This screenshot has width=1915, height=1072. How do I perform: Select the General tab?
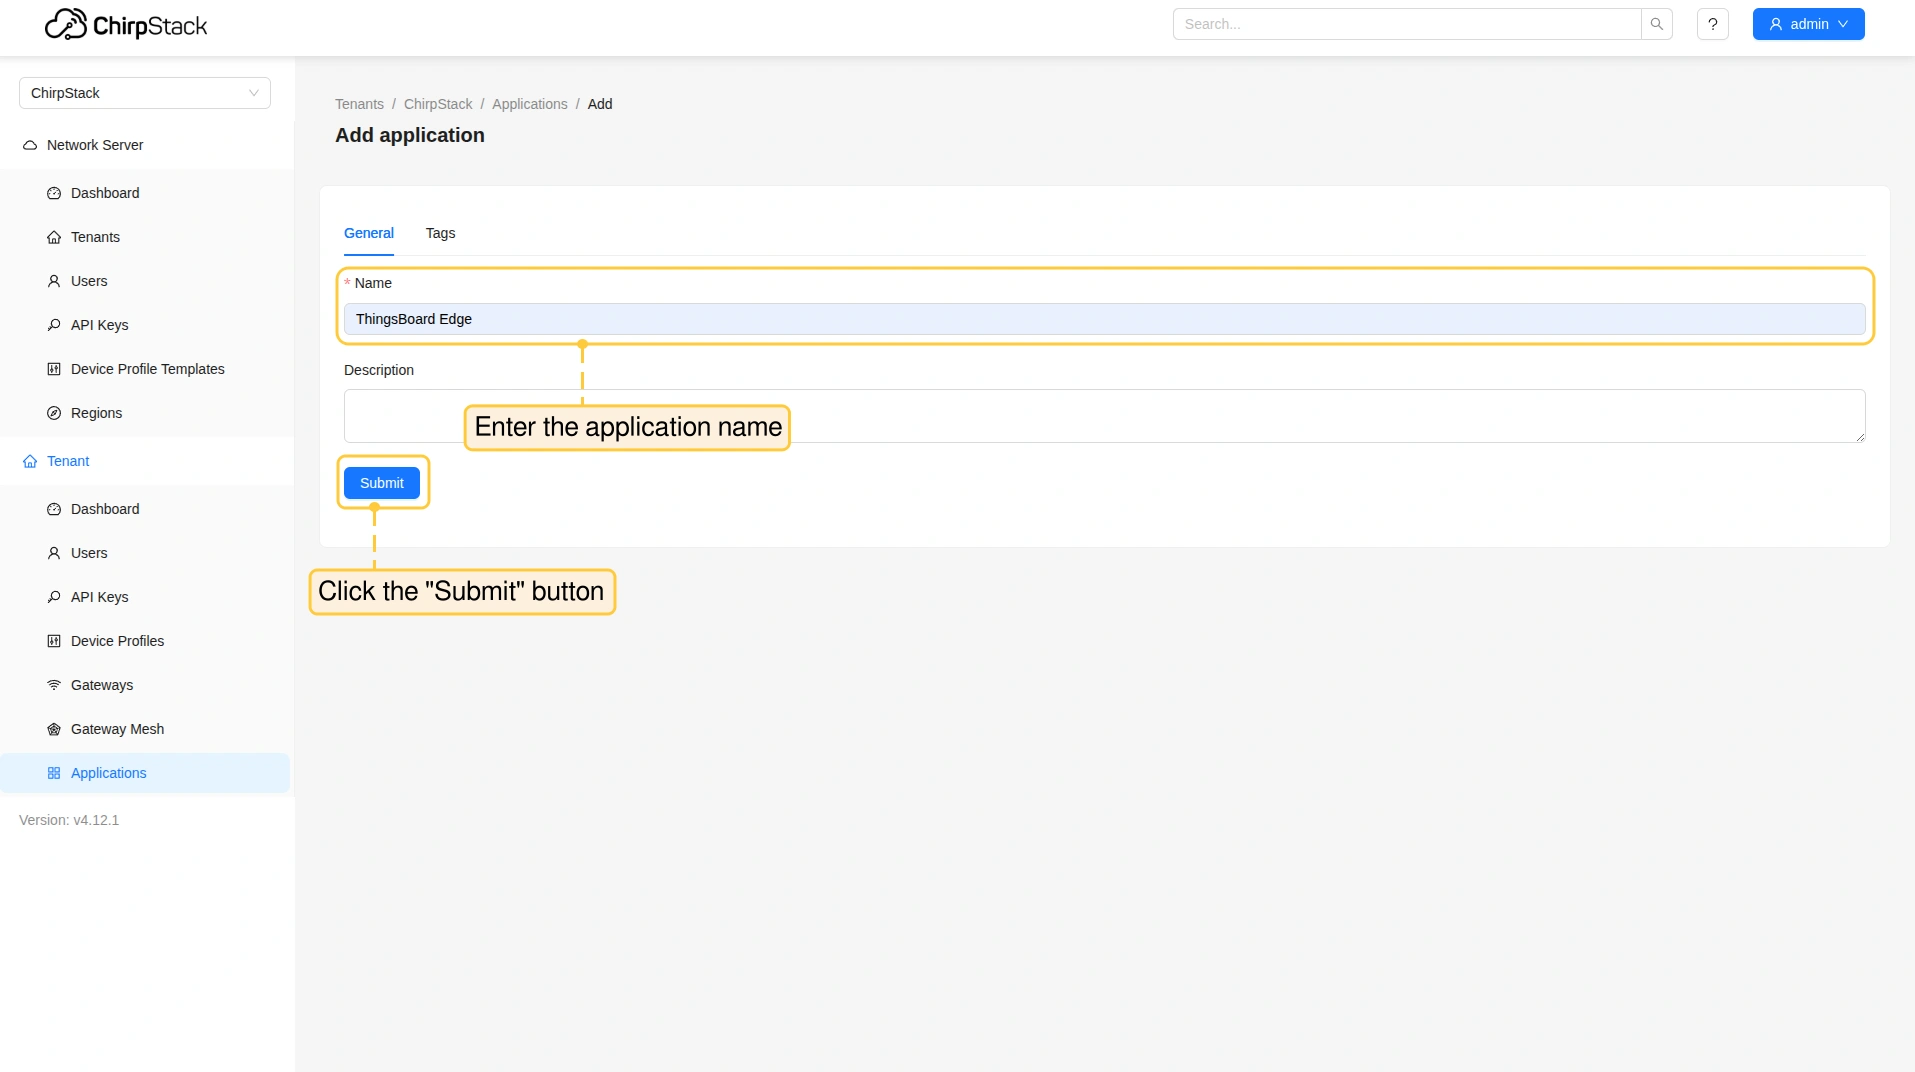[x=368, y=233]
